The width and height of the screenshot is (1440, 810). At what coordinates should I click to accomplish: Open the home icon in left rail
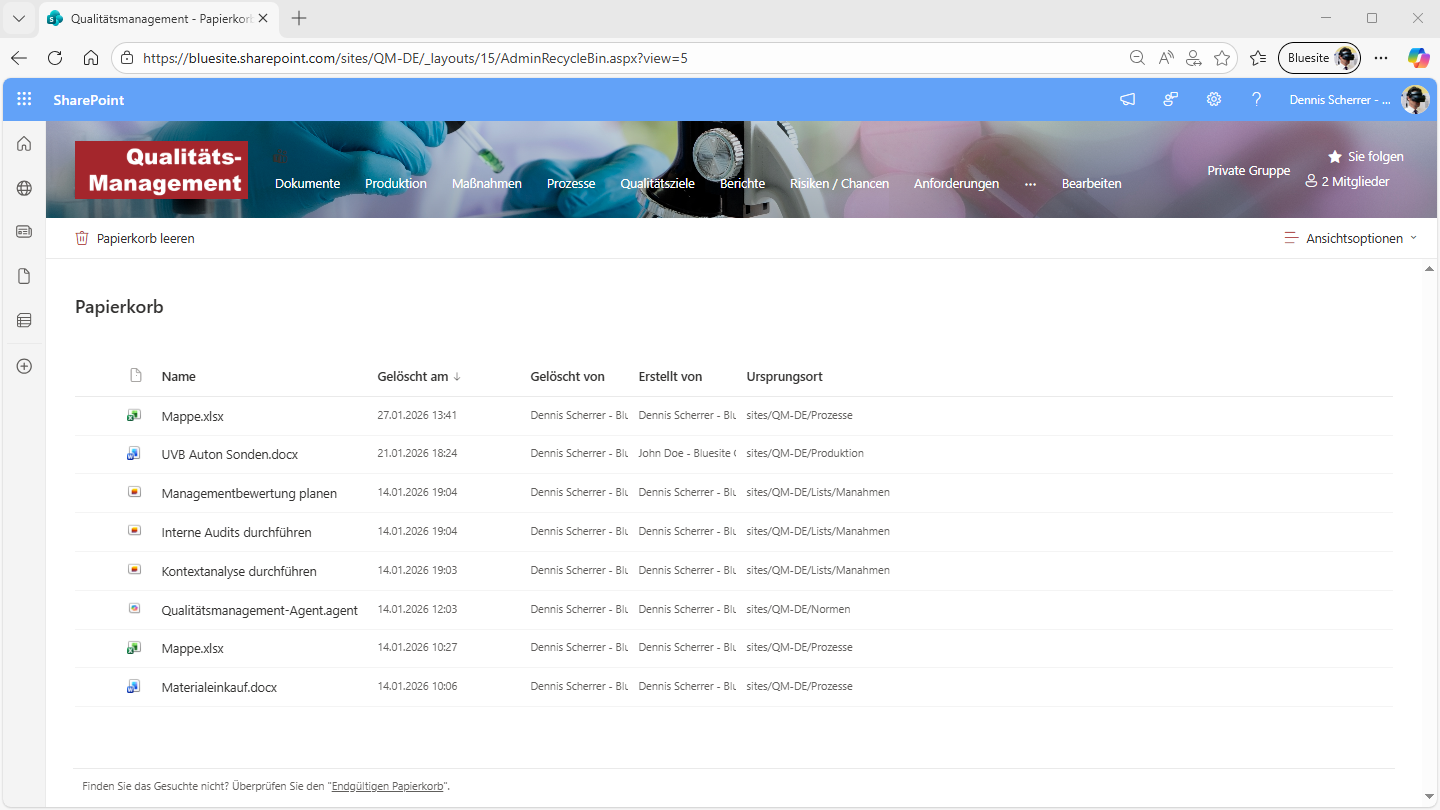(24, 144)
